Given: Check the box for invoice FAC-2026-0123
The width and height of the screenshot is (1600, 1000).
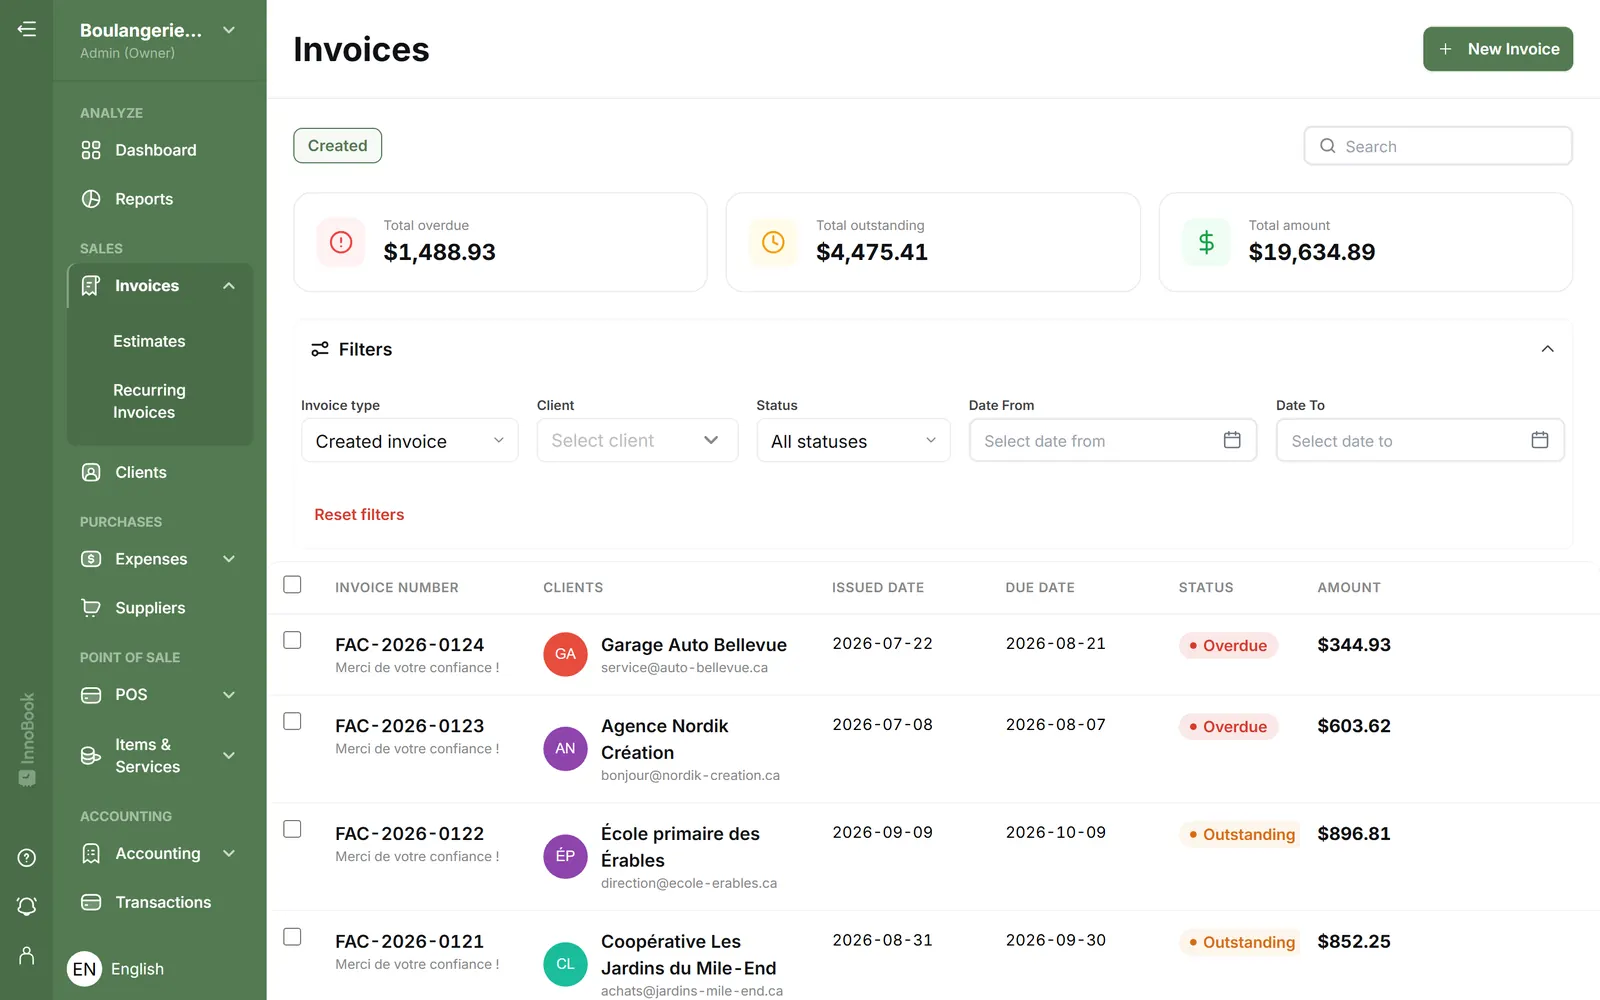Looking at the screenshot, I should (x=292, y=721).
